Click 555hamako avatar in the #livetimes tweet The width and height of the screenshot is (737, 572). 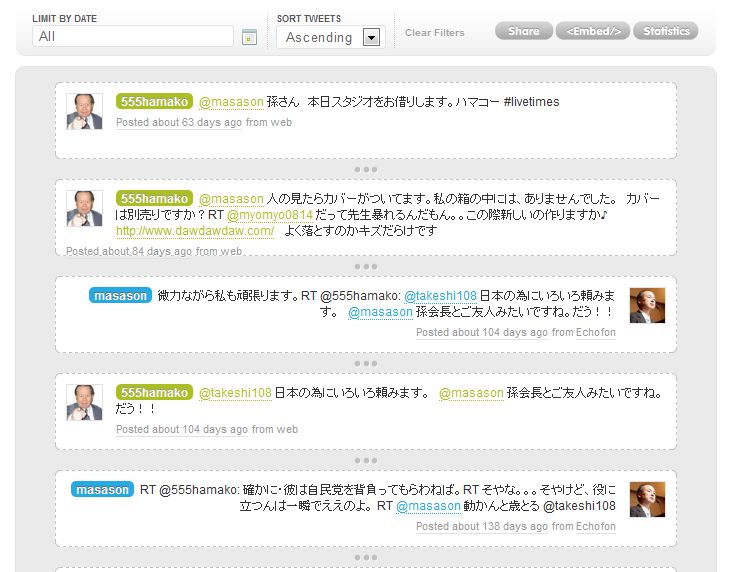pos(85,111)
